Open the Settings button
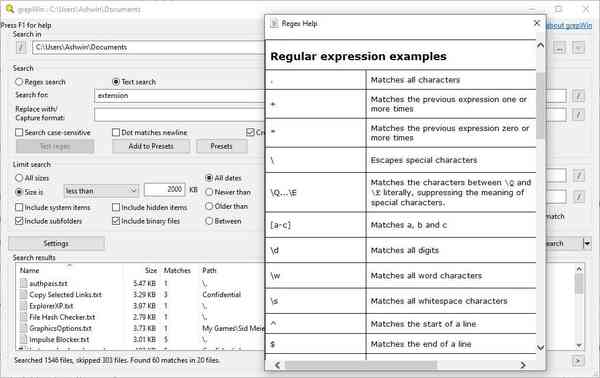The width and height of the screenshot is (600, 378). pyautogui.click(x=56, y=243)
